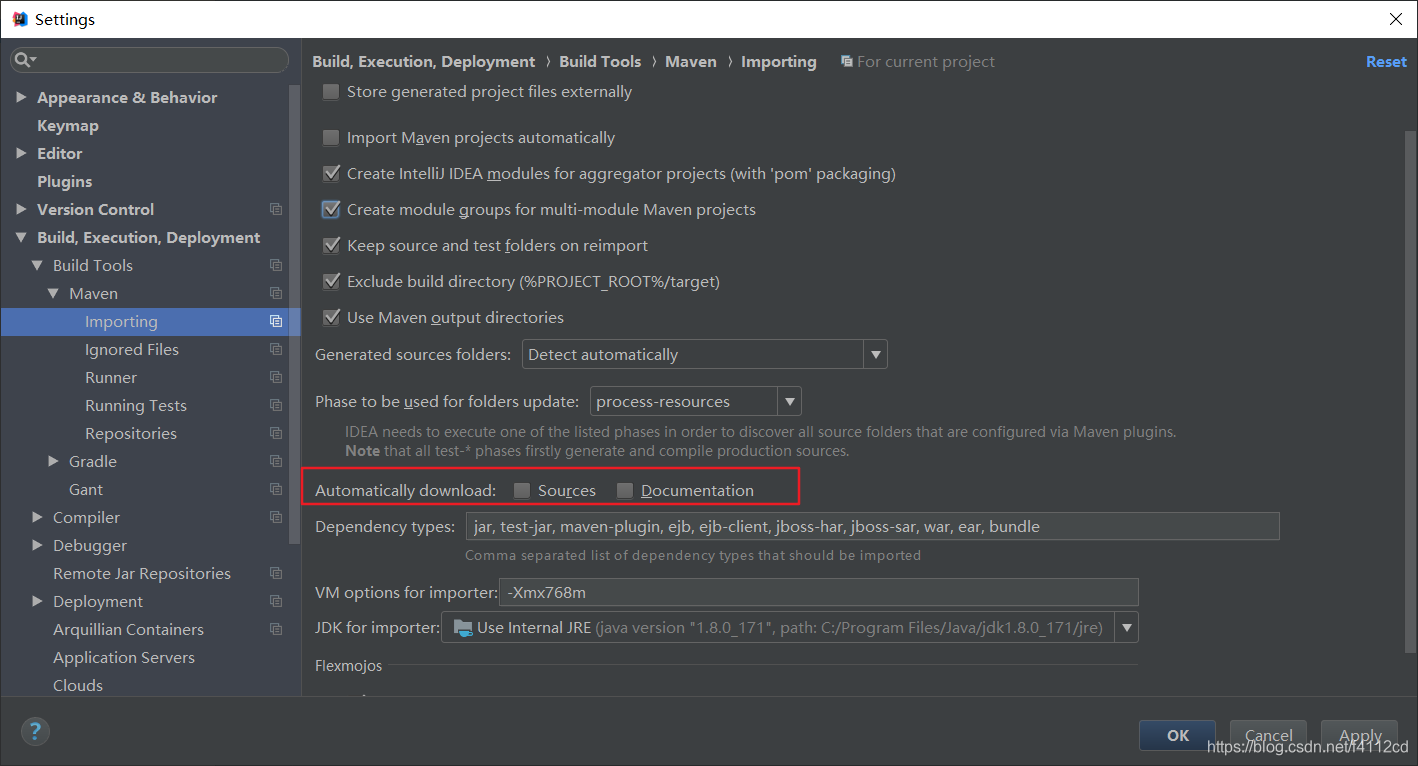This screenshot has height=766, width=1418.
Task: Click the help question mark icon
Action: pos(35,730)
